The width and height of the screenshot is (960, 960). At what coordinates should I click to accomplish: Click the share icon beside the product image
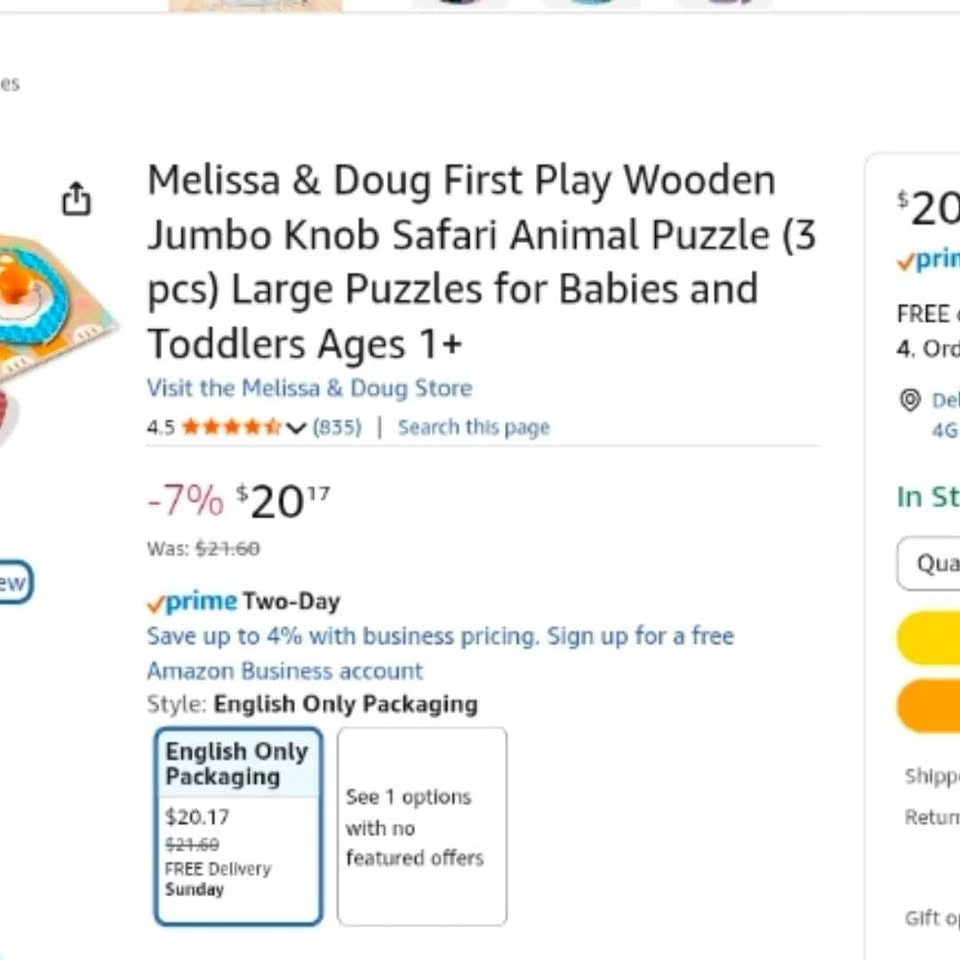pyautogui.click(x=76, y=200)
